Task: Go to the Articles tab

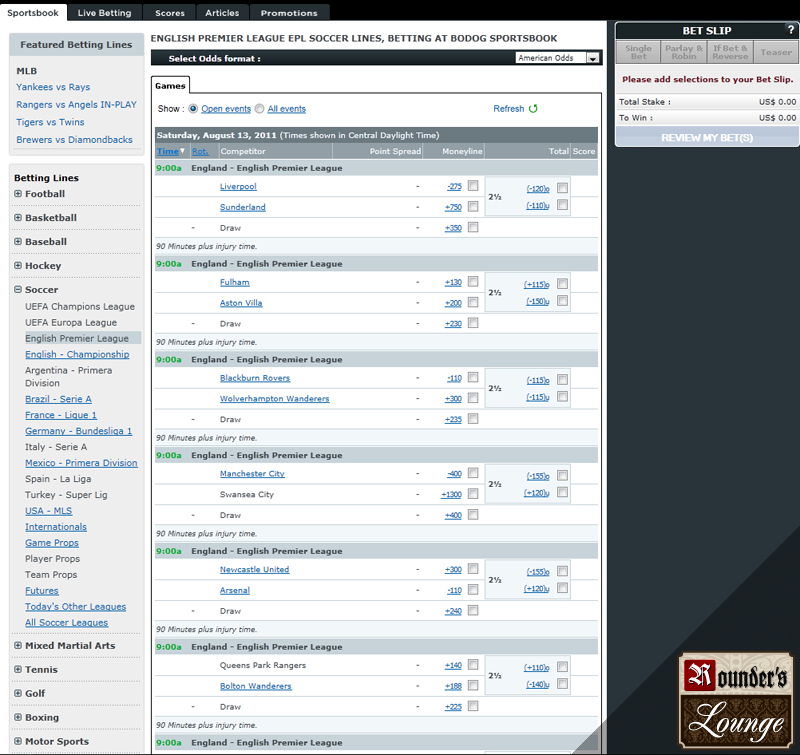Action: (x=222, y=13)
